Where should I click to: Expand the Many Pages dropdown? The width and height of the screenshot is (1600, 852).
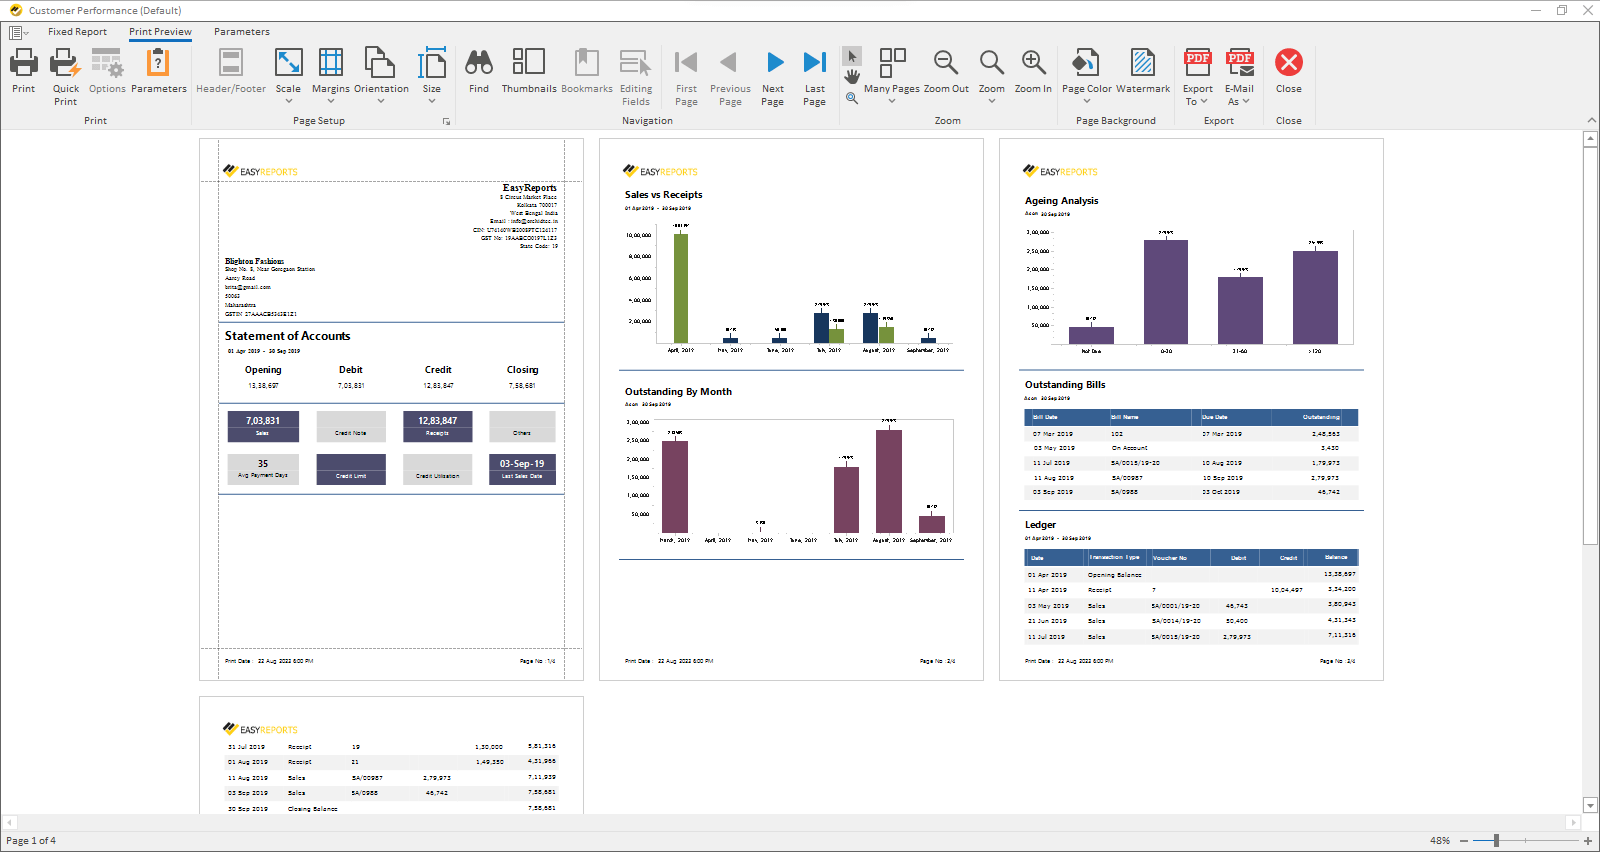coord(892,95)
